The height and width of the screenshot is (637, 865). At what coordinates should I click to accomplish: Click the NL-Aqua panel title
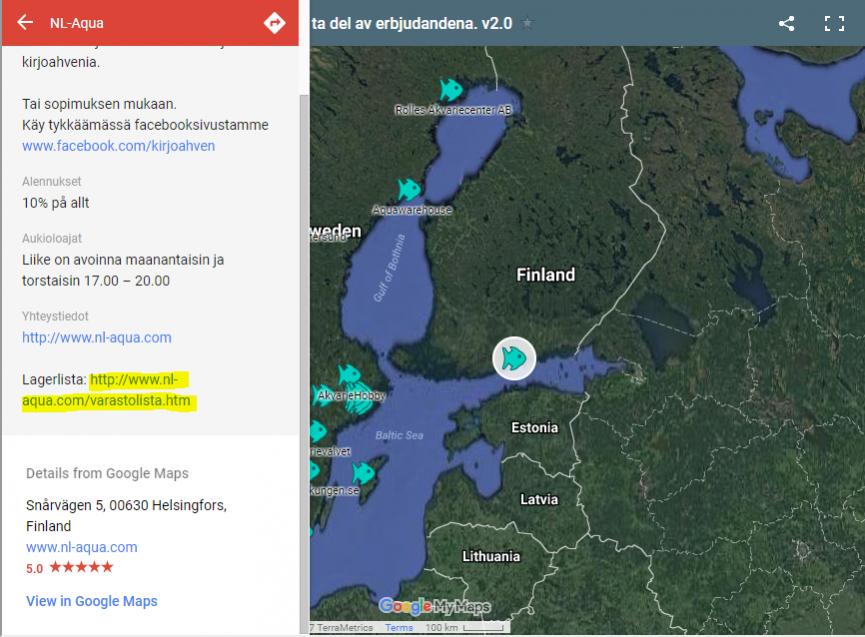click(77, 23)
